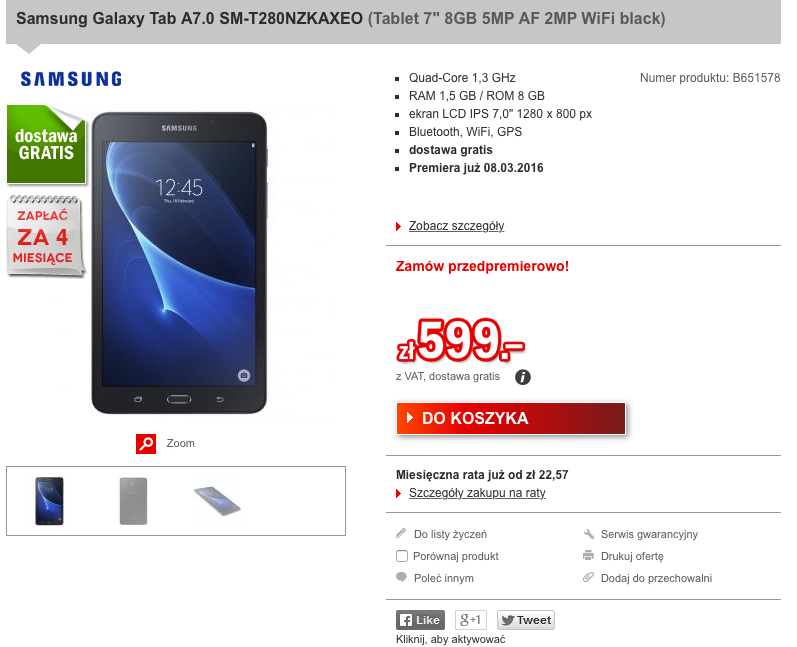Screen dimensions: 797x647
Task: Open the price info icon
Action: point(523,377)
